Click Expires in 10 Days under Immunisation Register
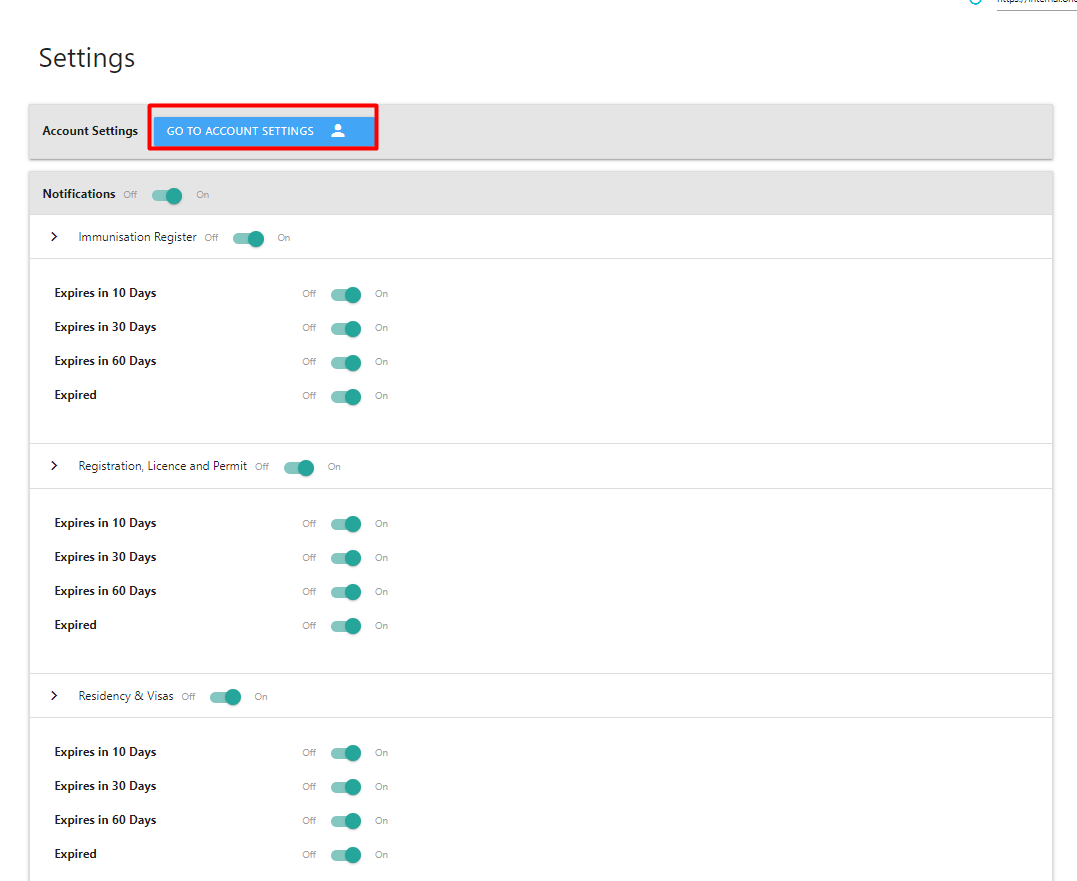1077x881 pixels. click(105, 293)
